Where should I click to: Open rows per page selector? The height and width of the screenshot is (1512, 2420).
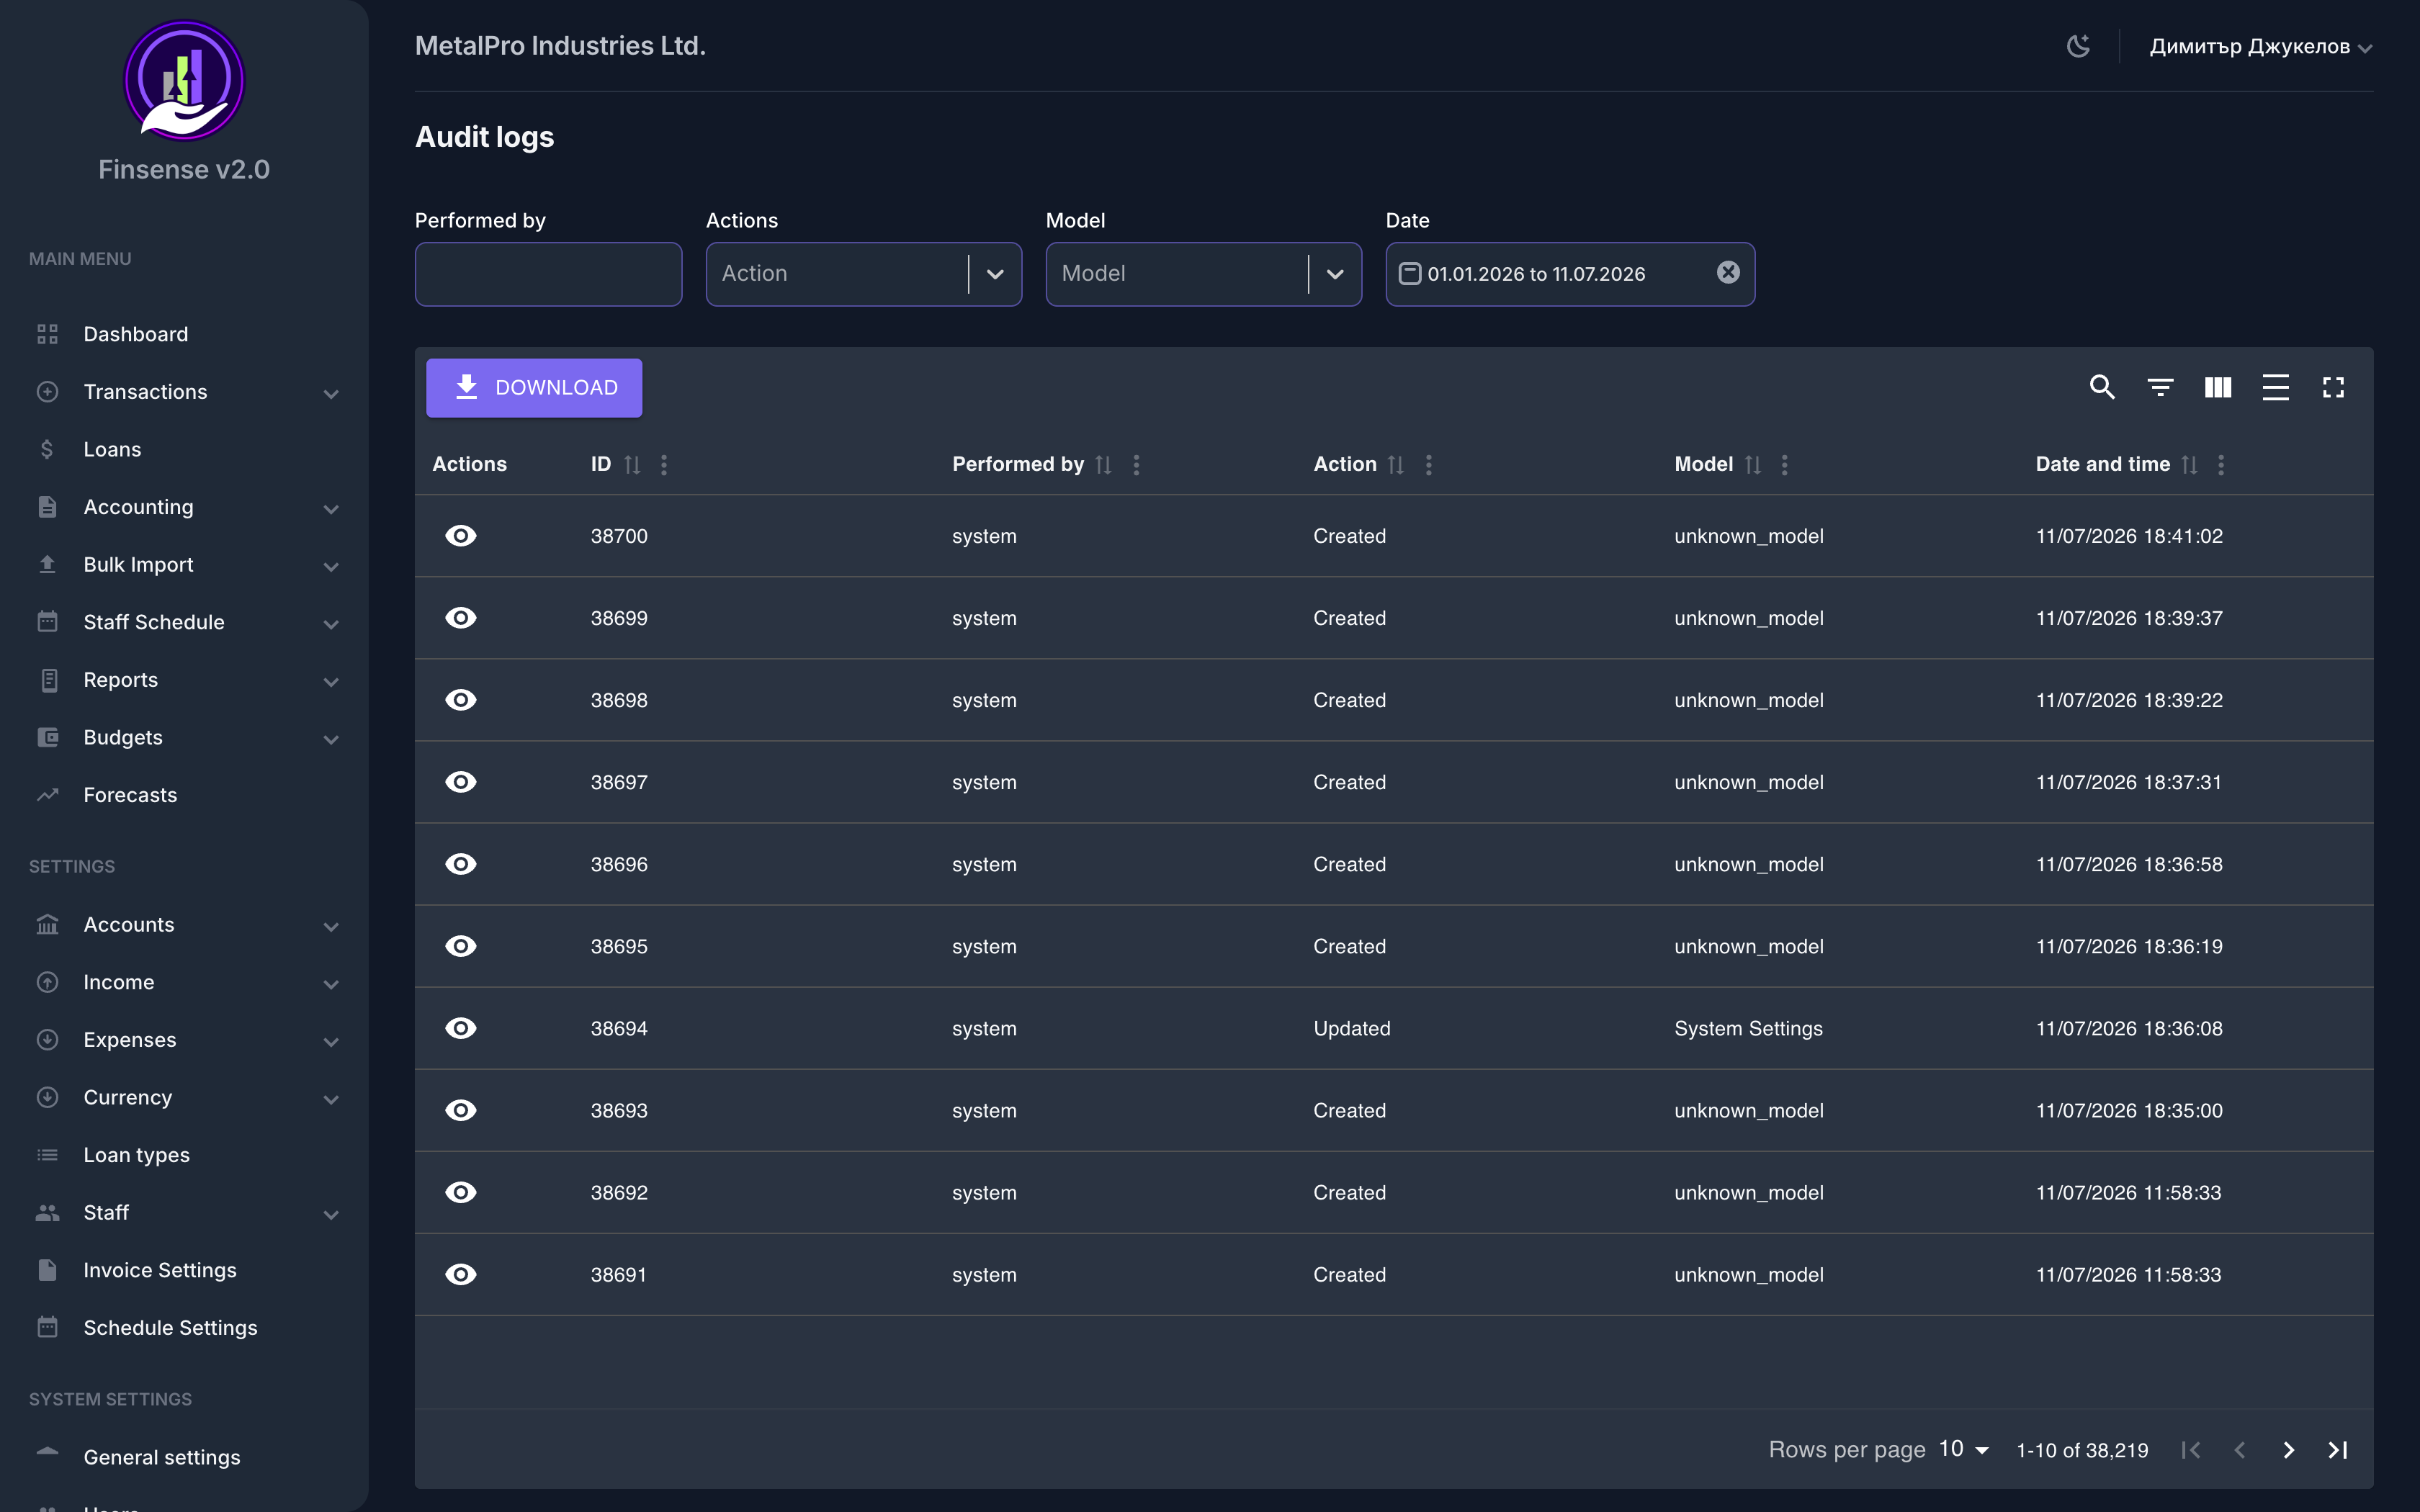pos(1964,1449)
